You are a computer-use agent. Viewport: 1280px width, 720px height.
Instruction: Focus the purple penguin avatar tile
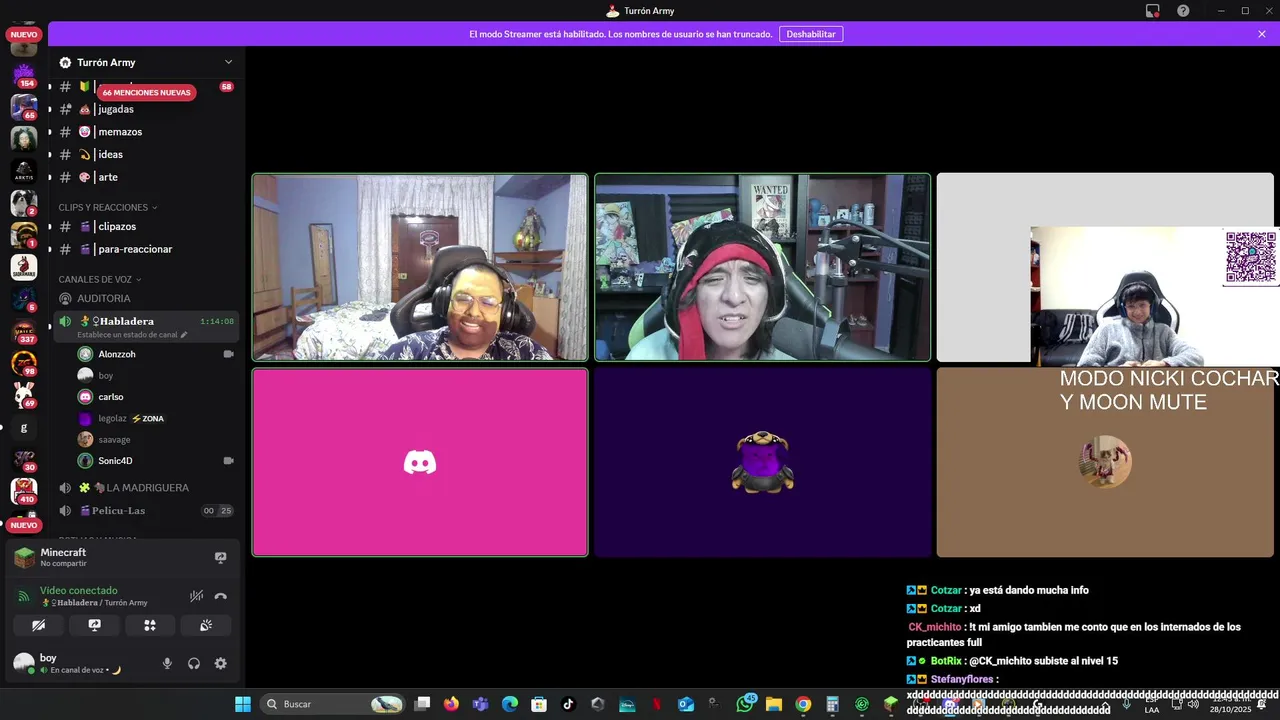pyautogui.click(x=762, y=462)
